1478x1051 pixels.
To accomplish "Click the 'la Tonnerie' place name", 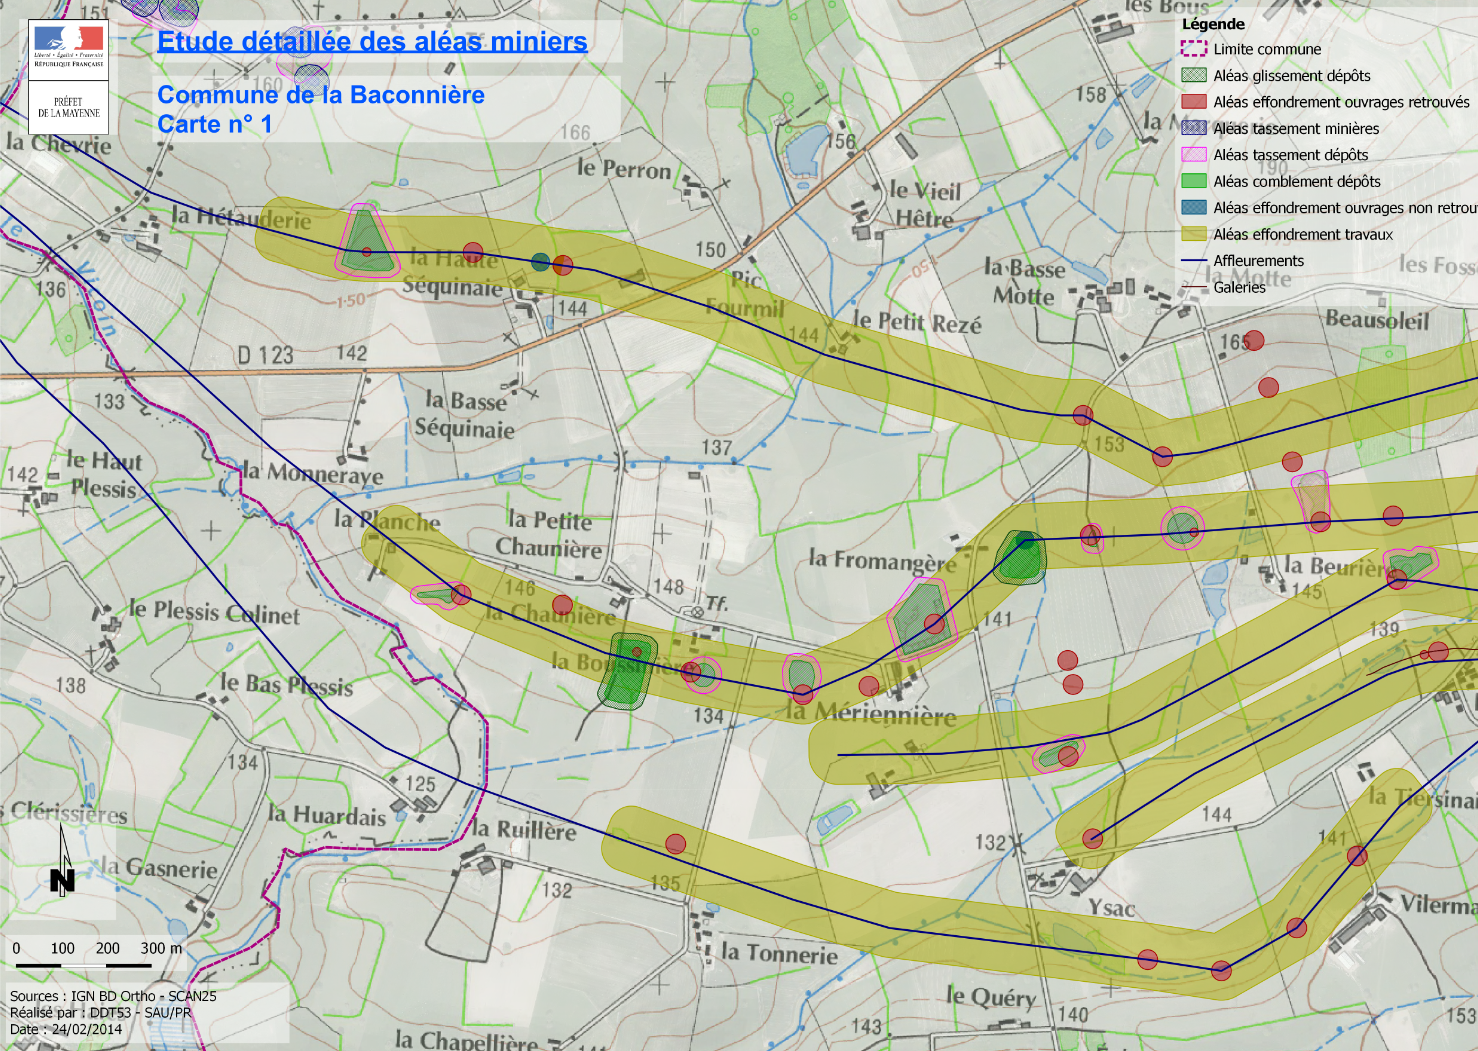I will [780, 953].
